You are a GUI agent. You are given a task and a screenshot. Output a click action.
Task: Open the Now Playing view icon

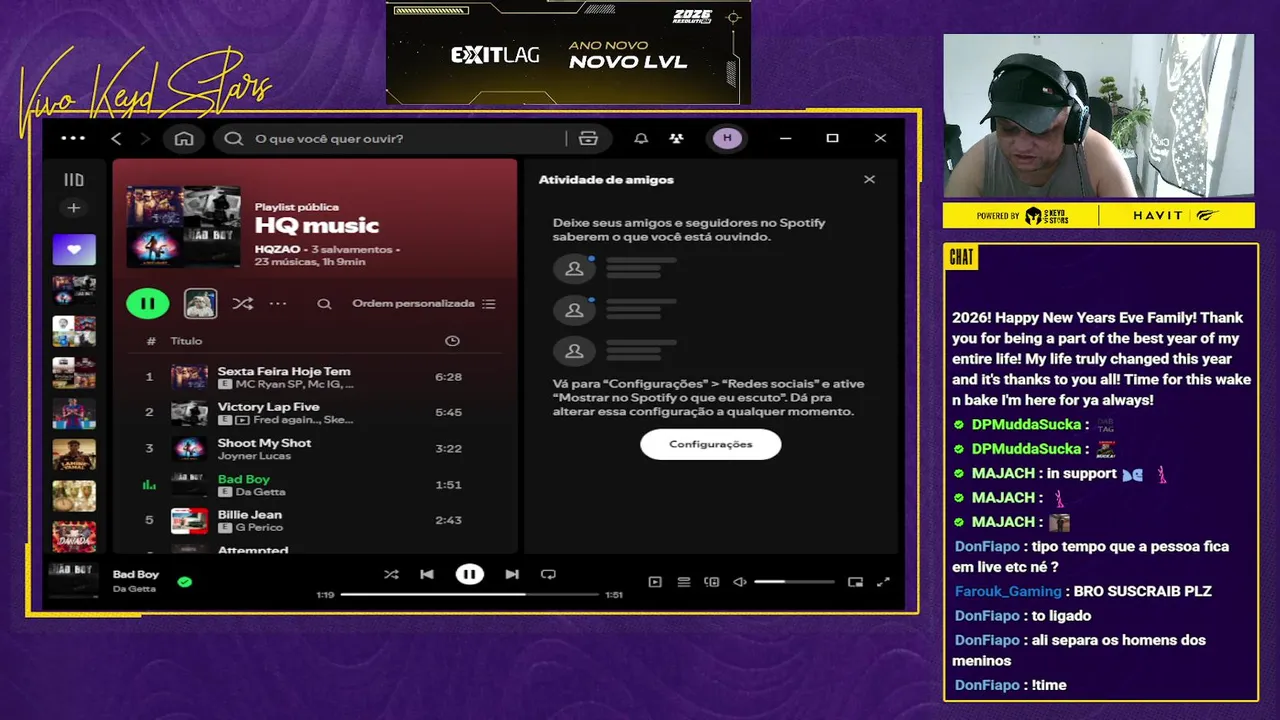[x=655, y=581]
